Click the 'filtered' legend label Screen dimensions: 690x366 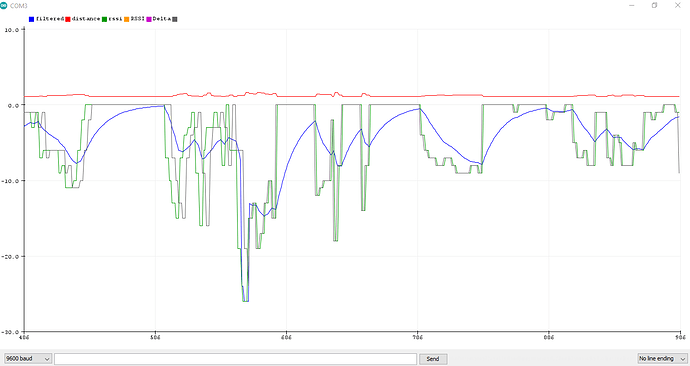point(50,19)
